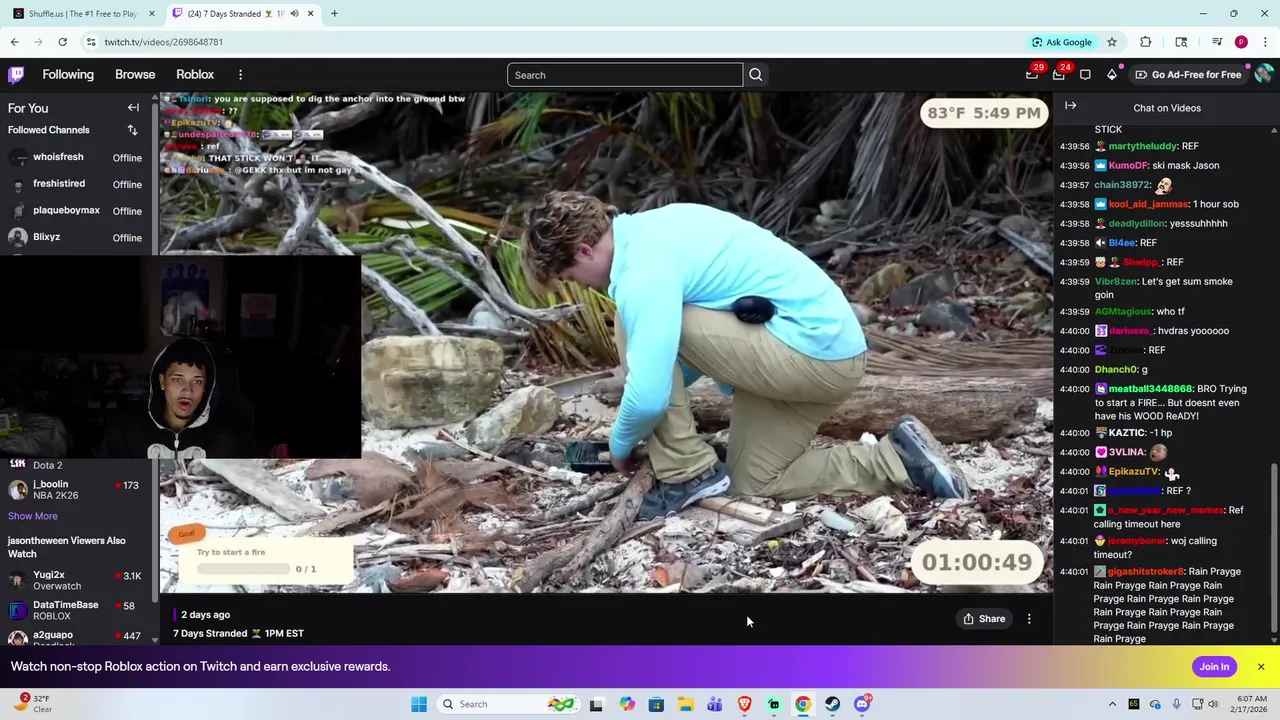Click the chat scrollbar
The image size is (1280, 720).
point(1274,548)
